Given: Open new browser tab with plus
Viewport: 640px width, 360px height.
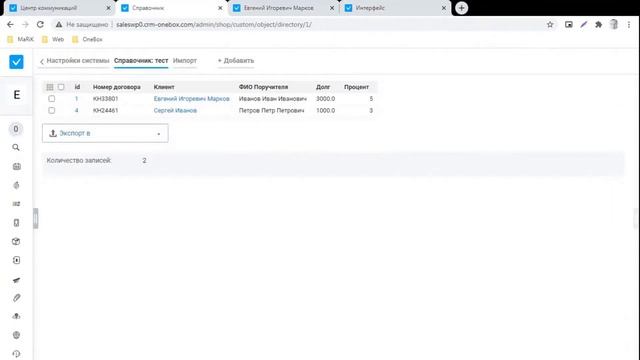Looking at the screenshot, I should (x=462, y=8).
